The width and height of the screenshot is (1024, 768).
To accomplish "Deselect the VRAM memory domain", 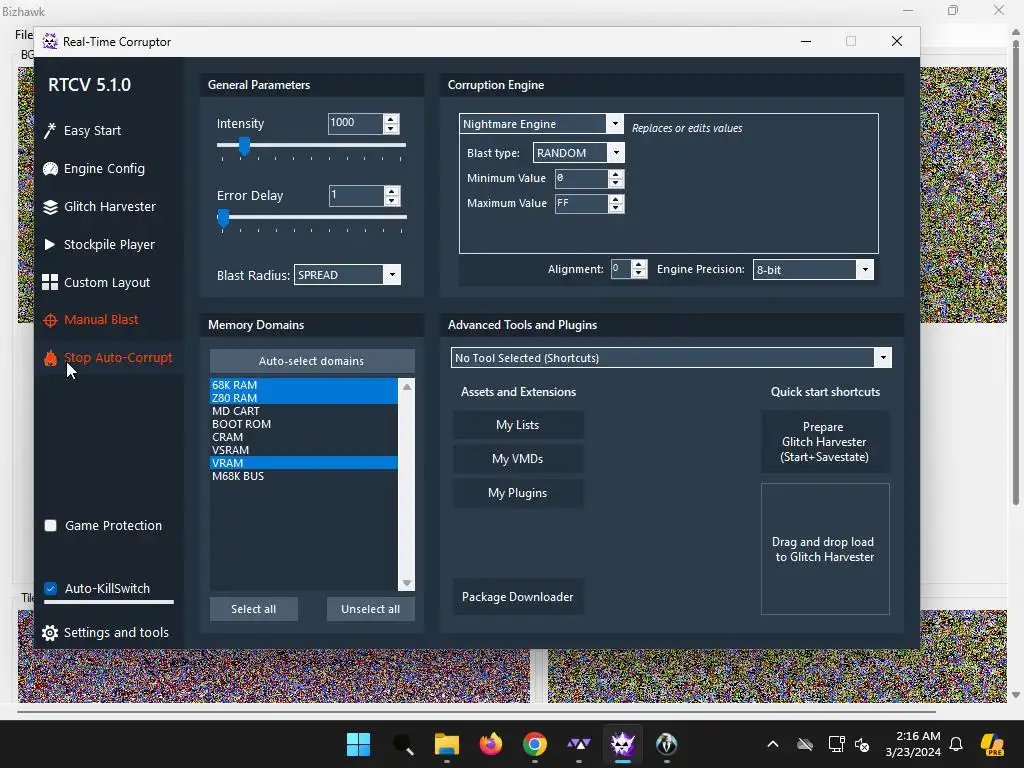I will click(304, 463).
